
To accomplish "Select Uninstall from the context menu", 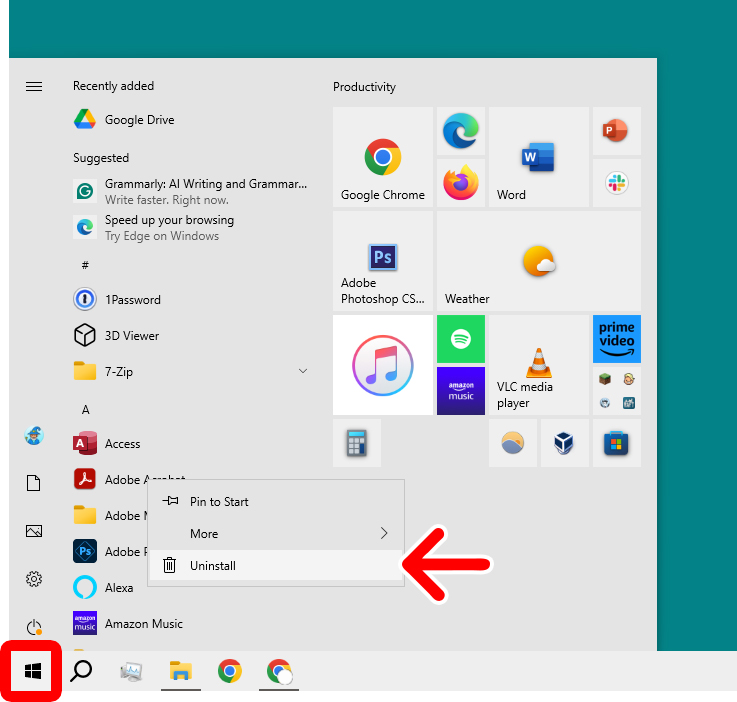I will click(276, 565).
